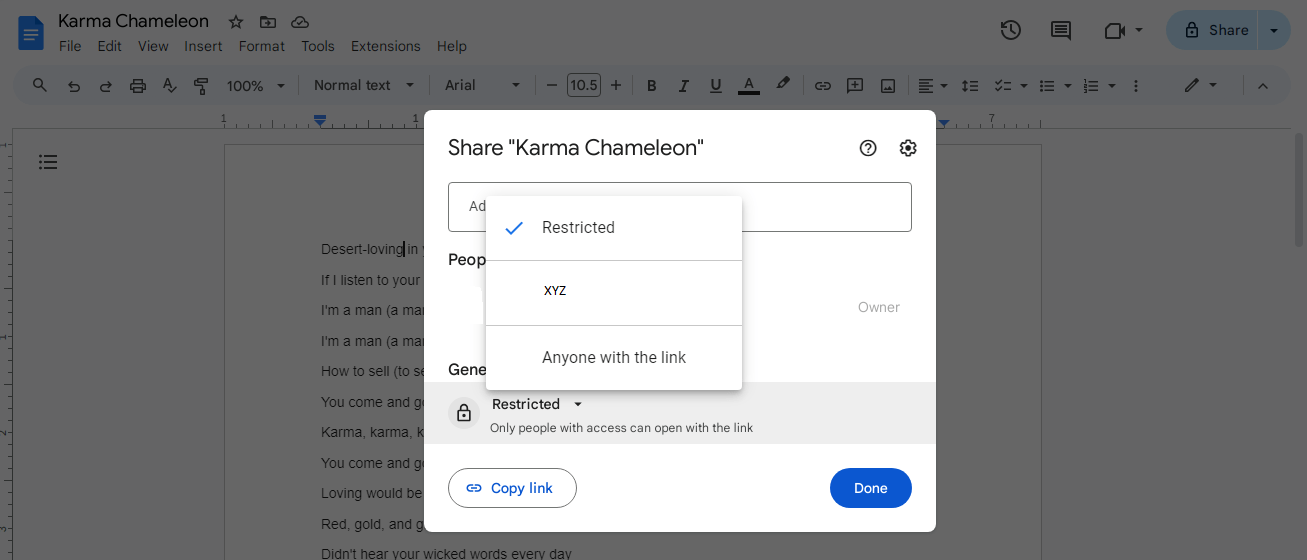This screenshot has width=1307, height=560.
Task: Toggle underline formatting
Action: (715, 86)
